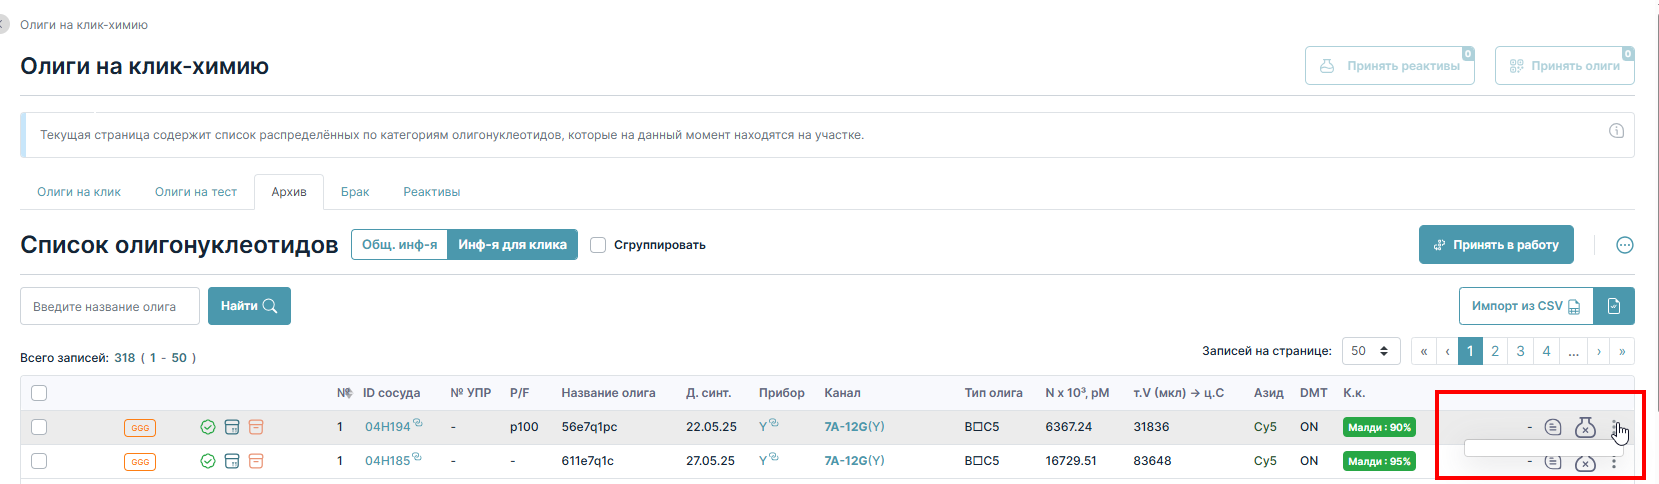Open the circled ellipsis options icon

1625,245
